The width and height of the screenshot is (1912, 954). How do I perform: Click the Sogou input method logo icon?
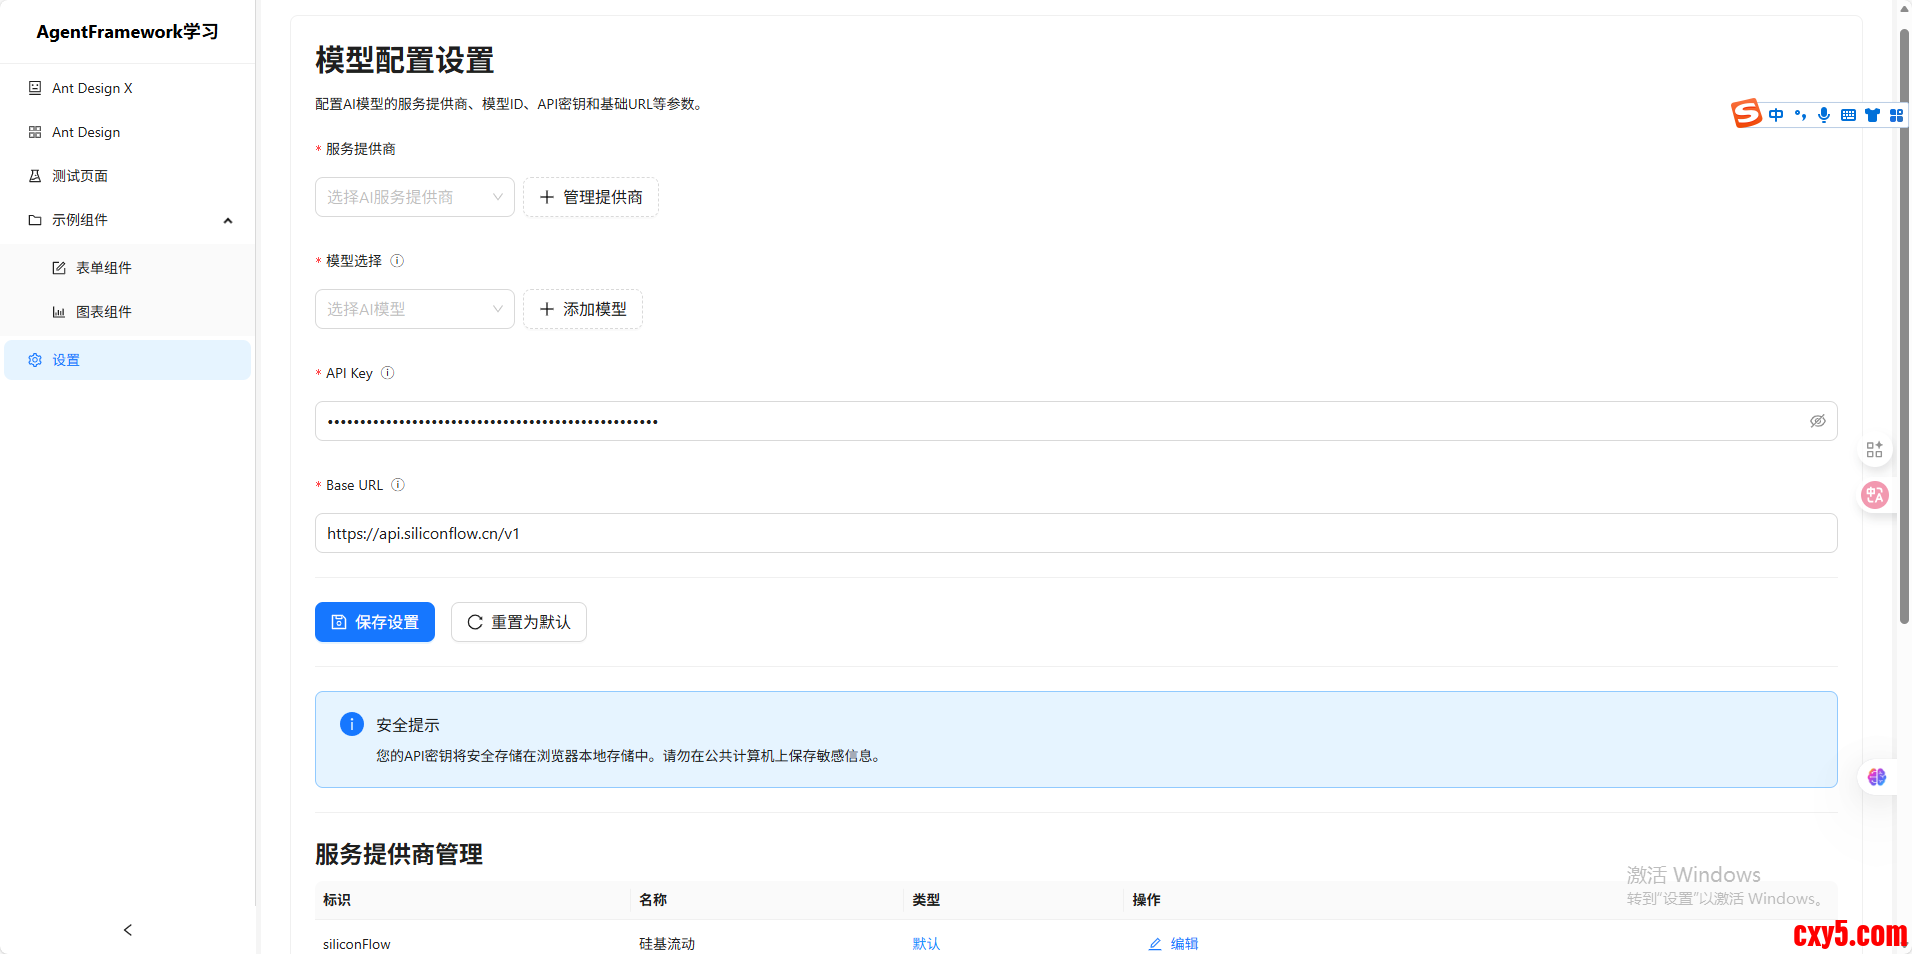pyautogui.click(x=1746, y=114)
